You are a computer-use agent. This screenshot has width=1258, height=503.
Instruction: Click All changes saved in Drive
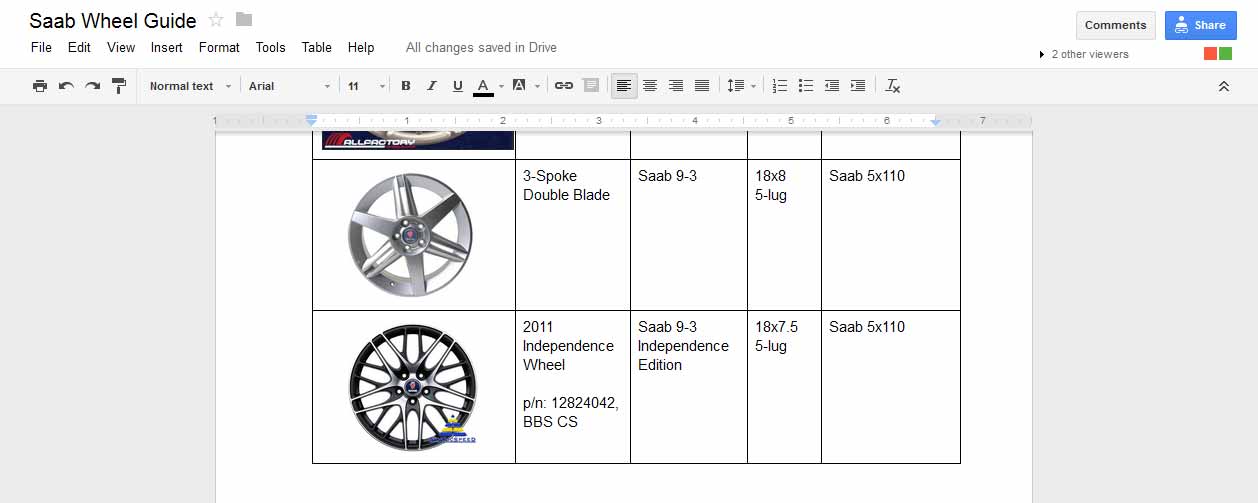[481, 47]
